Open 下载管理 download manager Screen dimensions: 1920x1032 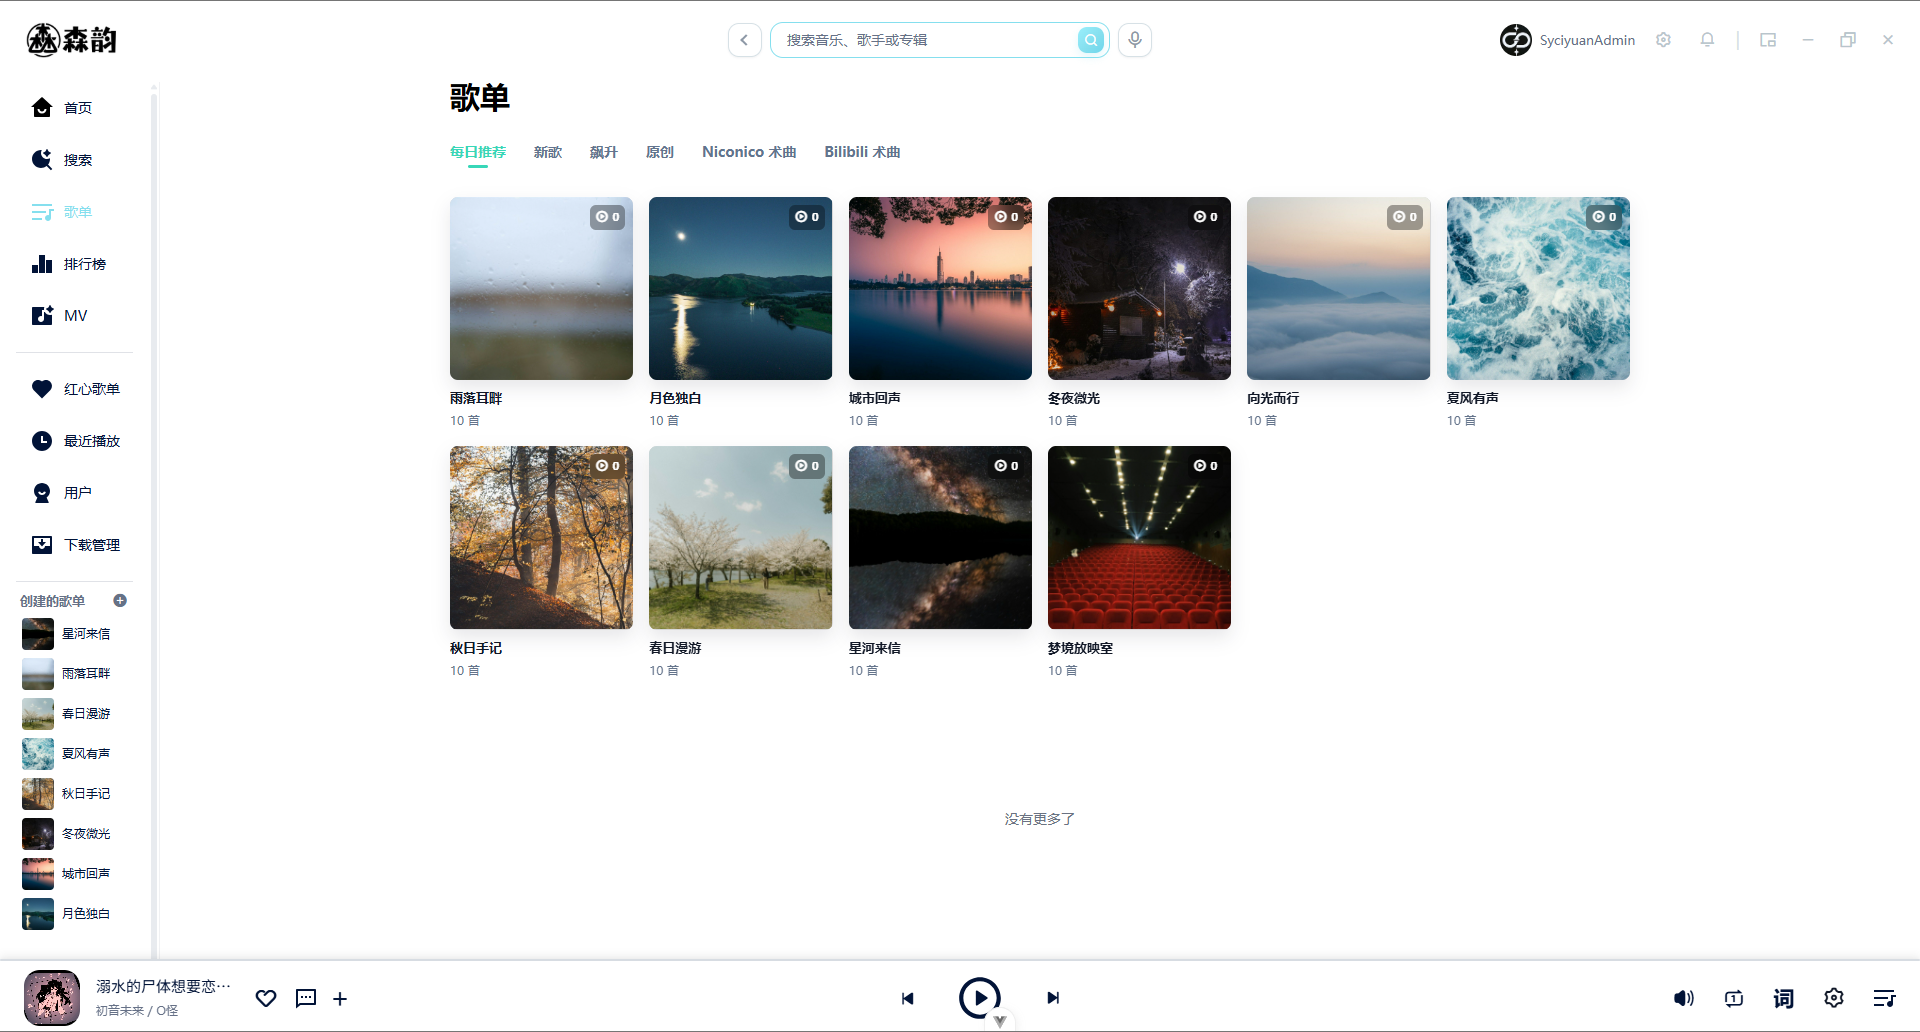coord(75,545)
